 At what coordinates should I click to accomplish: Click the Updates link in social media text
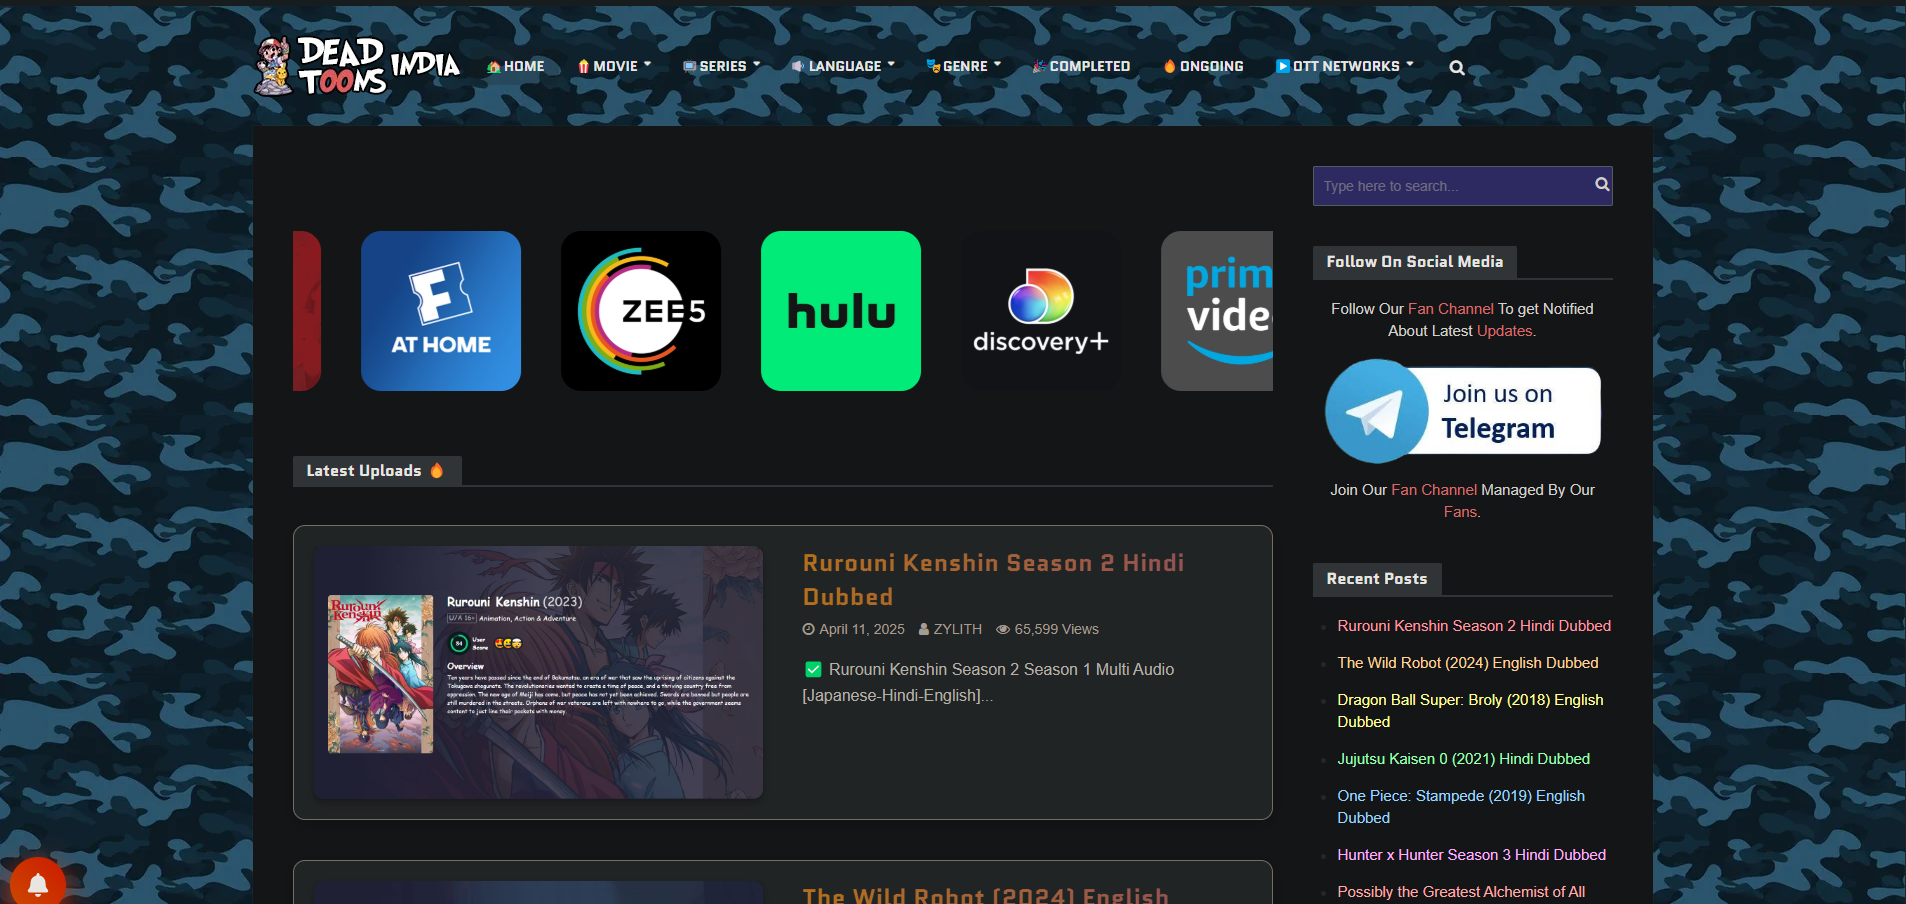[x=1504, y=331]
